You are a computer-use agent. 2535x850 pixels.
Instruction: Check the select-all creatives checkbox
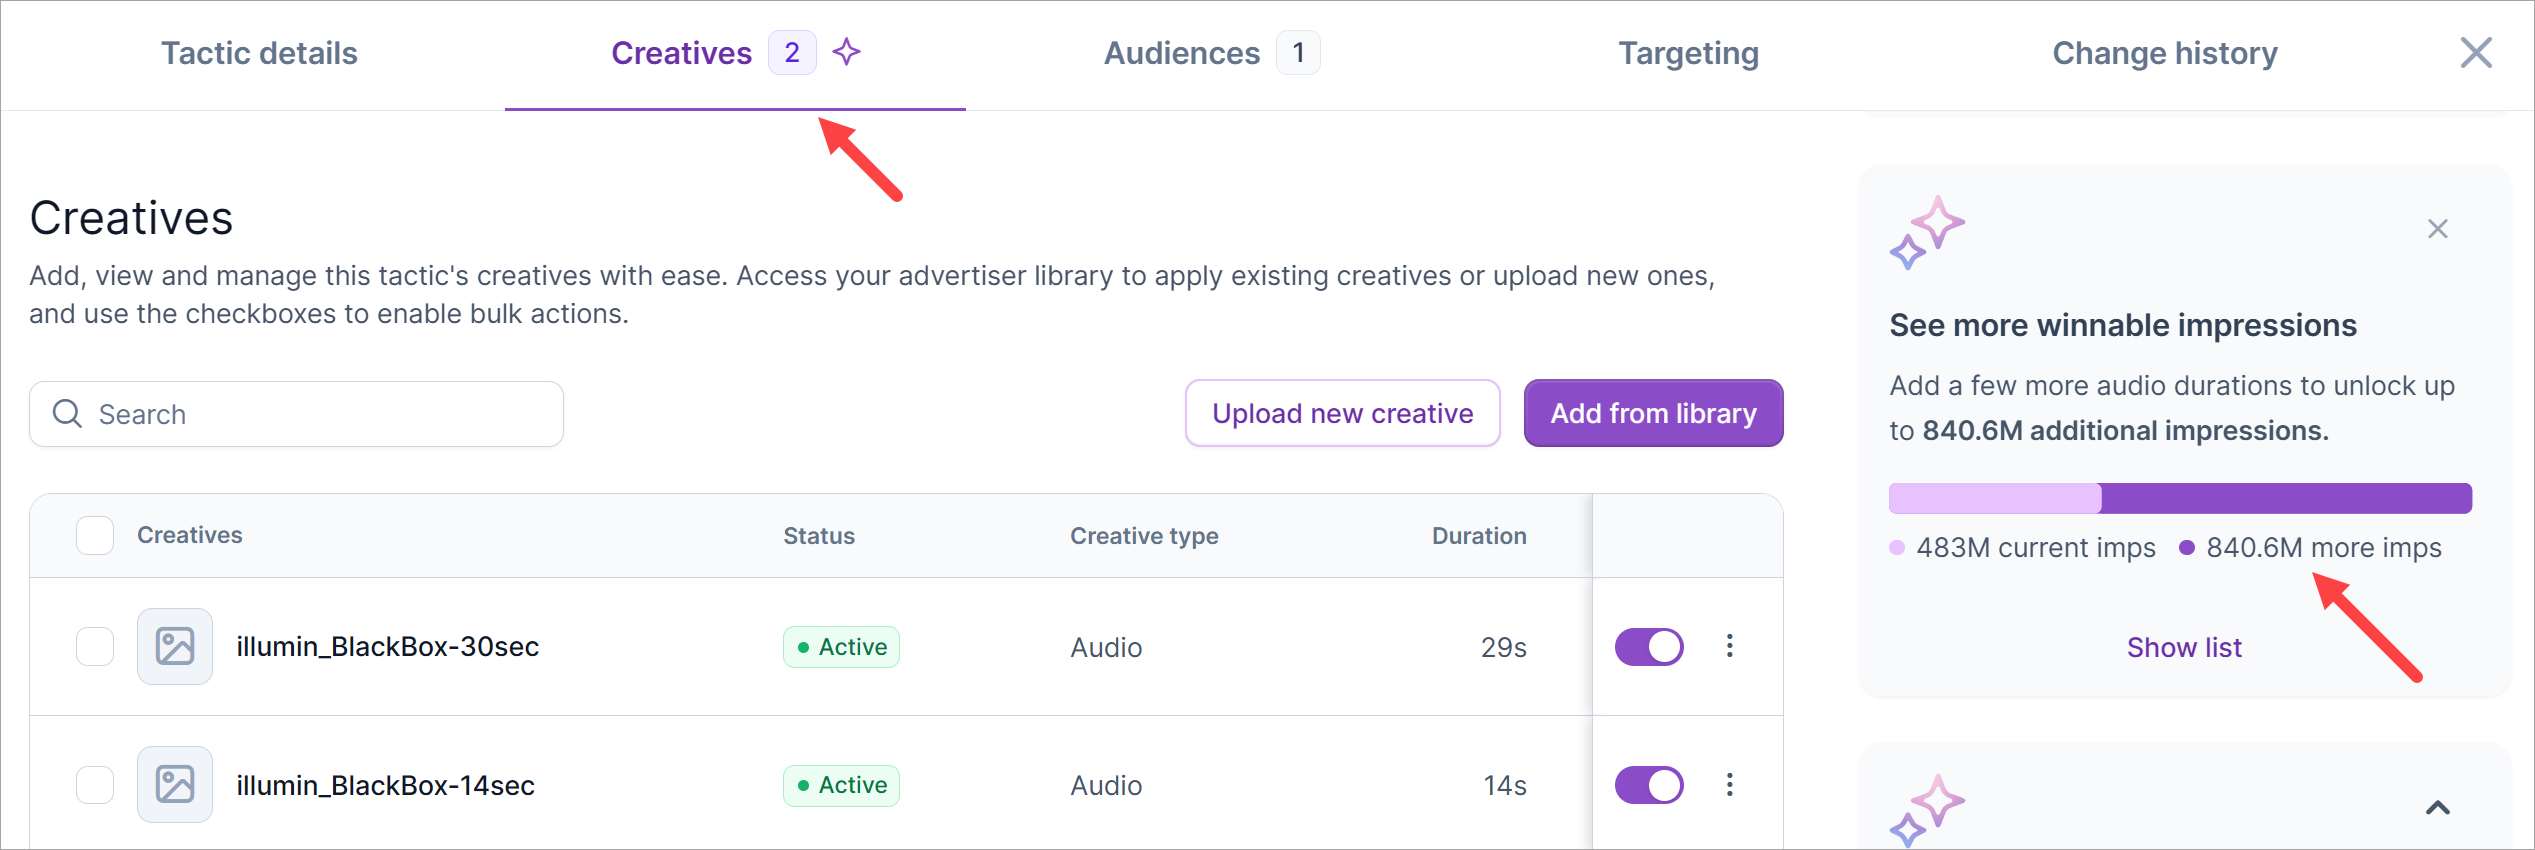(95, 536)
